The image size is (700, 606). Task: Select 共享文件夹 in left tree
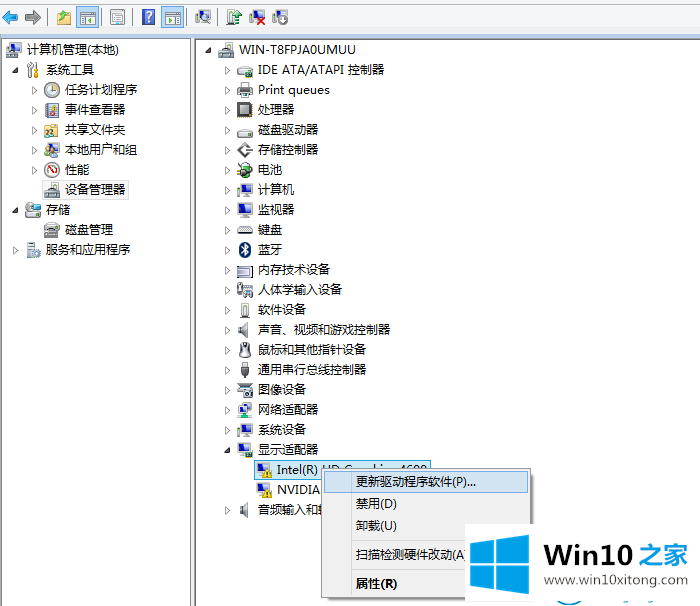point(95,130)
